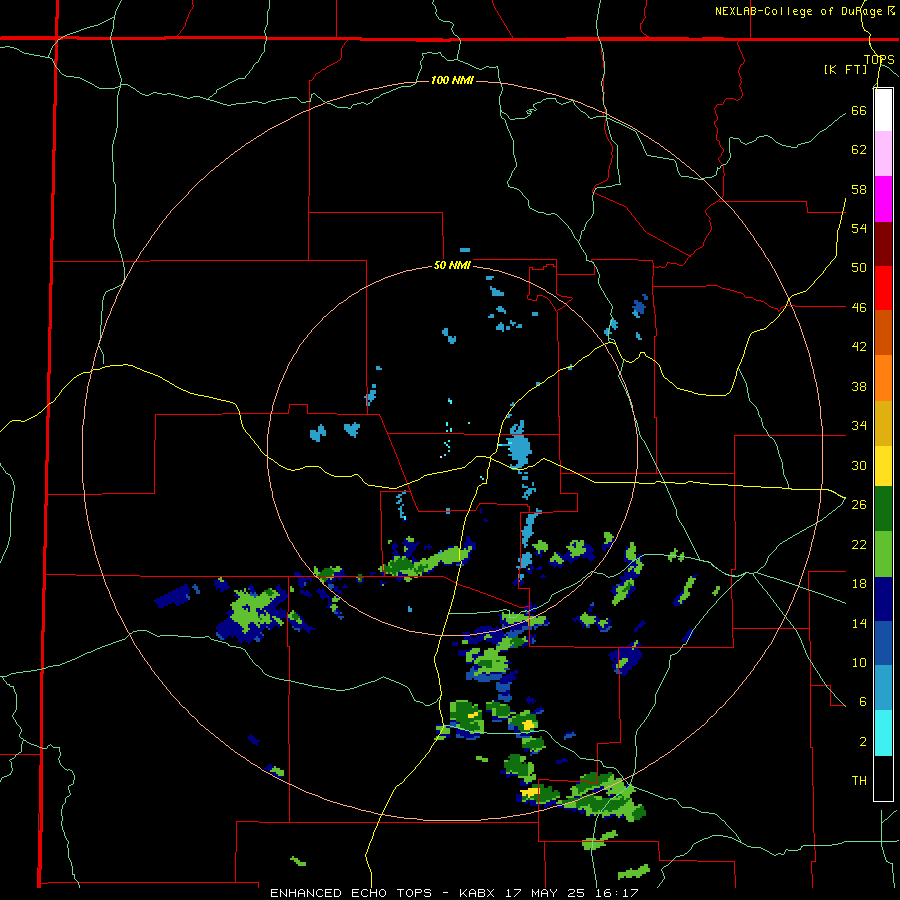Click the 10 legend value
The width and height of the screenshot is (900, 900).
tap(859, 662)
